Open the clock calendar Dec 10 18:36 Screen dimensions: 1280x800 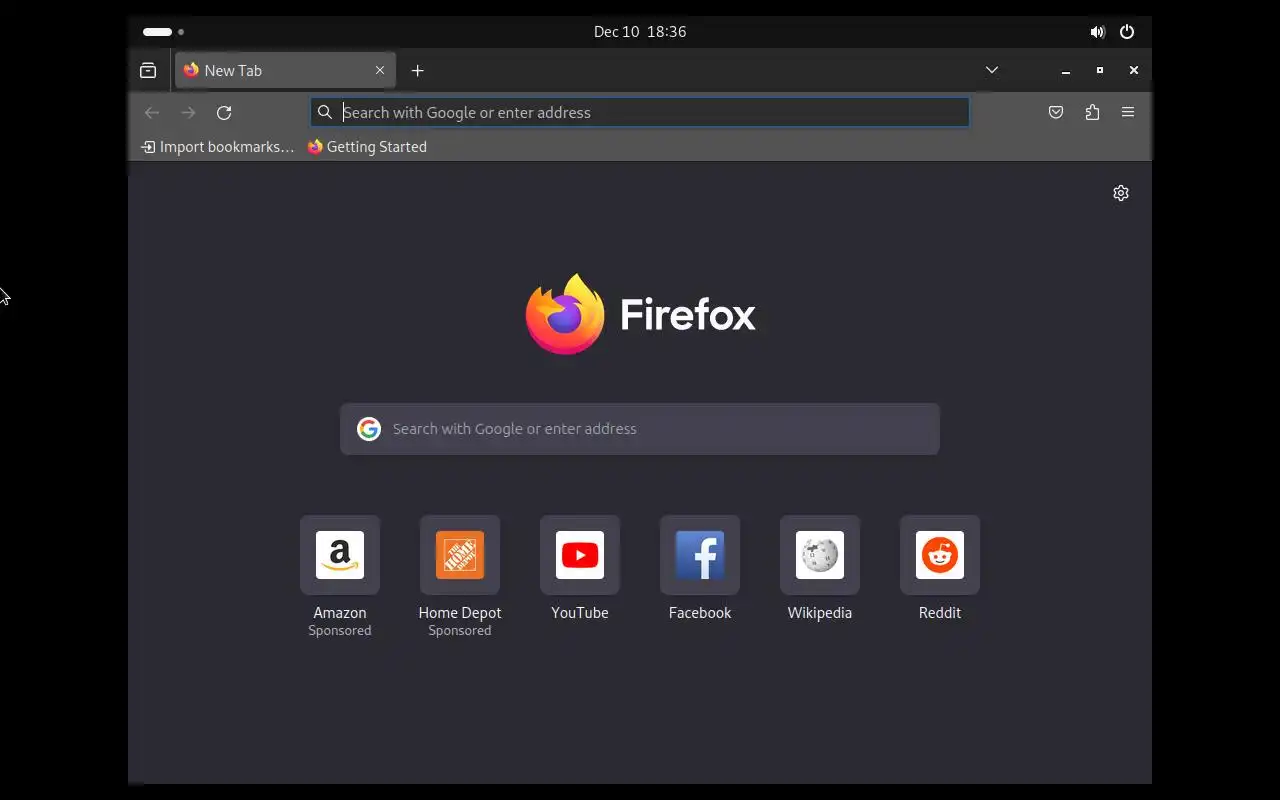tap(640, 32)
